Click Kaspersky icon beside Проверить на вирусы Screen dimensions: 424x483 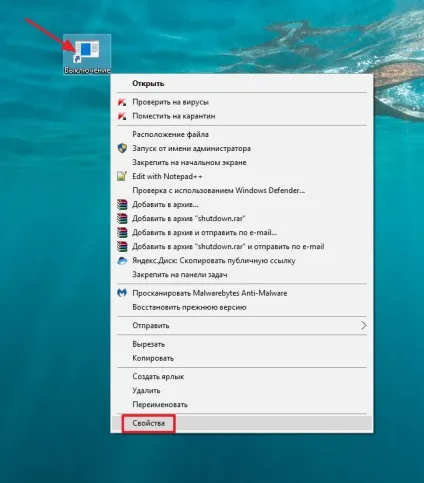tap(122, 102)
